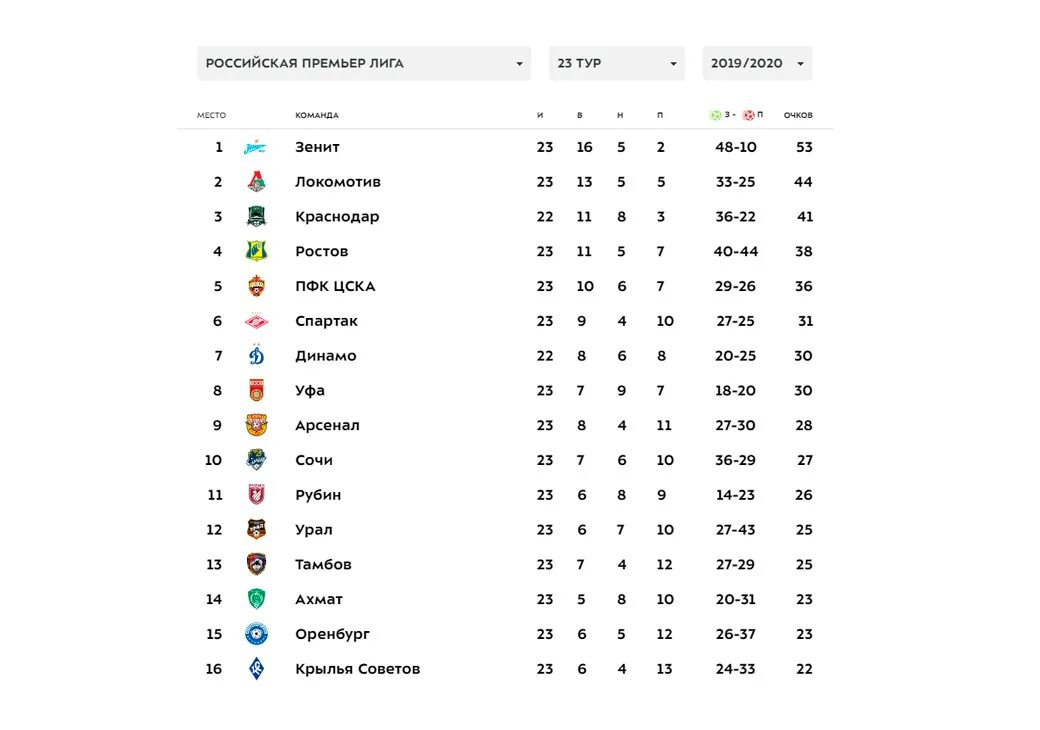Click the Krasnodar team logo
Image resolution: width=1040 pixels, height=730 pixels.
click(x=256, y=217)
